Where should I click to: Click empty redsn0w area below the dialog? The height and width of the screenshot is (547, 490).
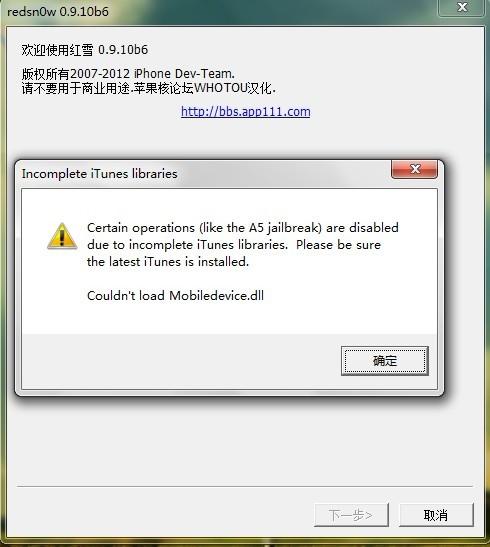click(244, 440)
